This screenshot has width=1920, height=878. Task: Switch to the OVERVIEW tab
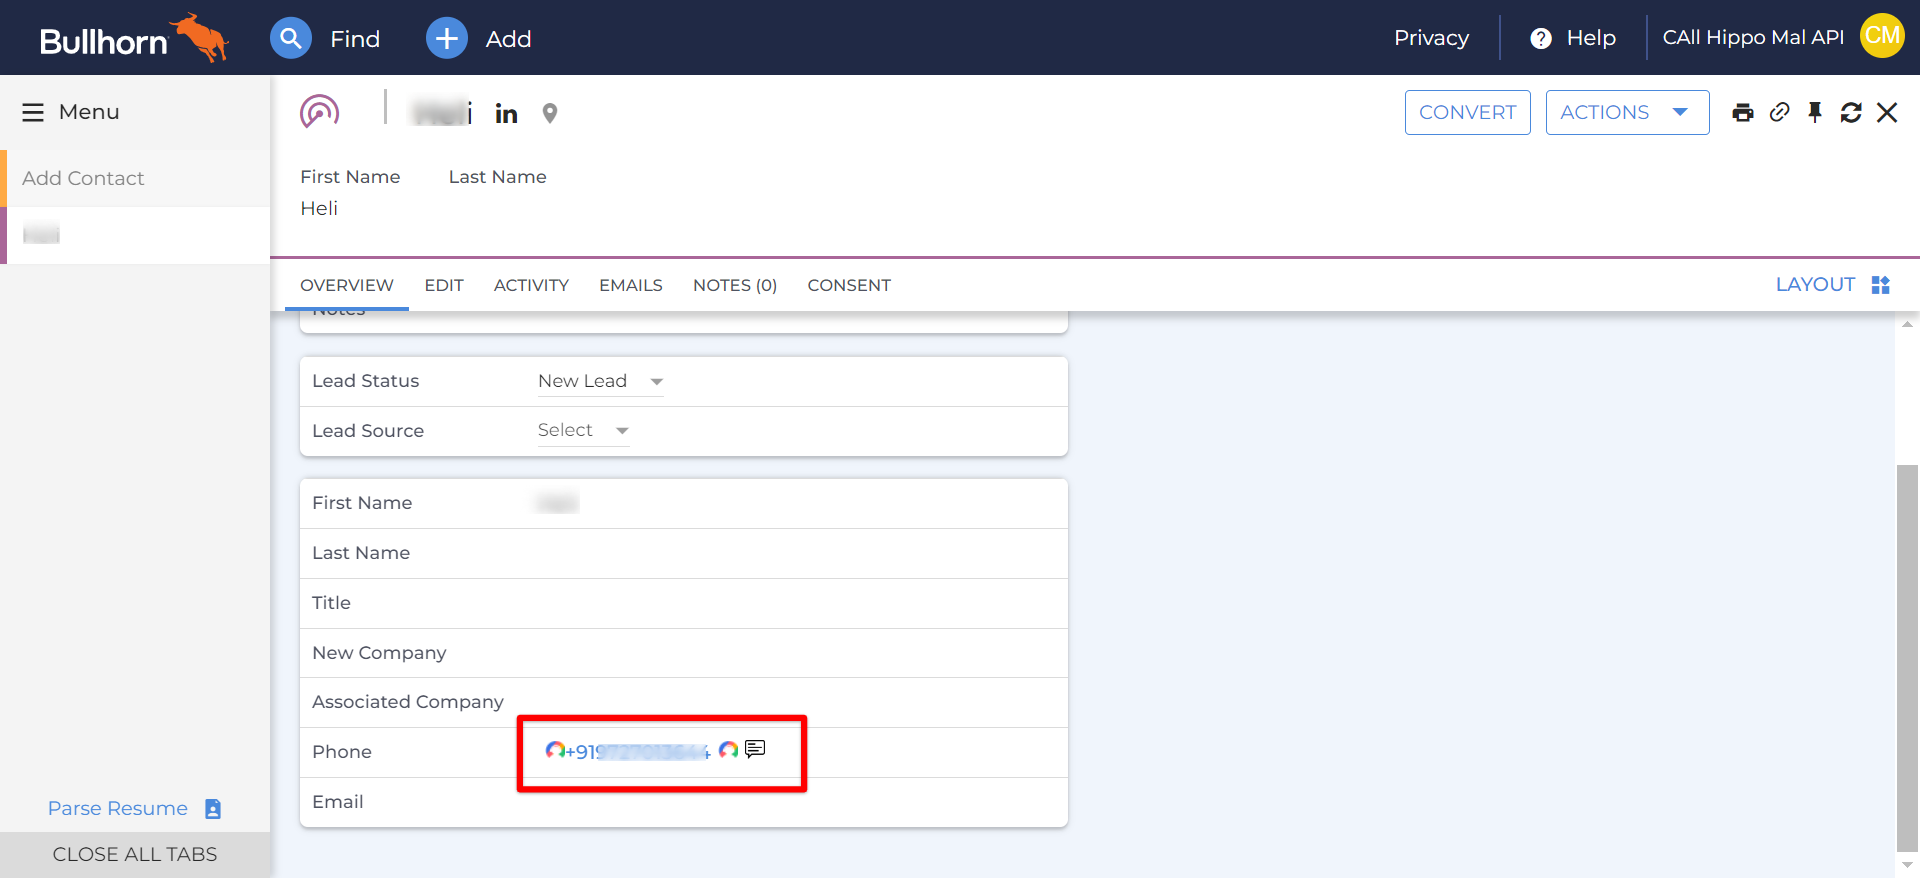(347, 285)
